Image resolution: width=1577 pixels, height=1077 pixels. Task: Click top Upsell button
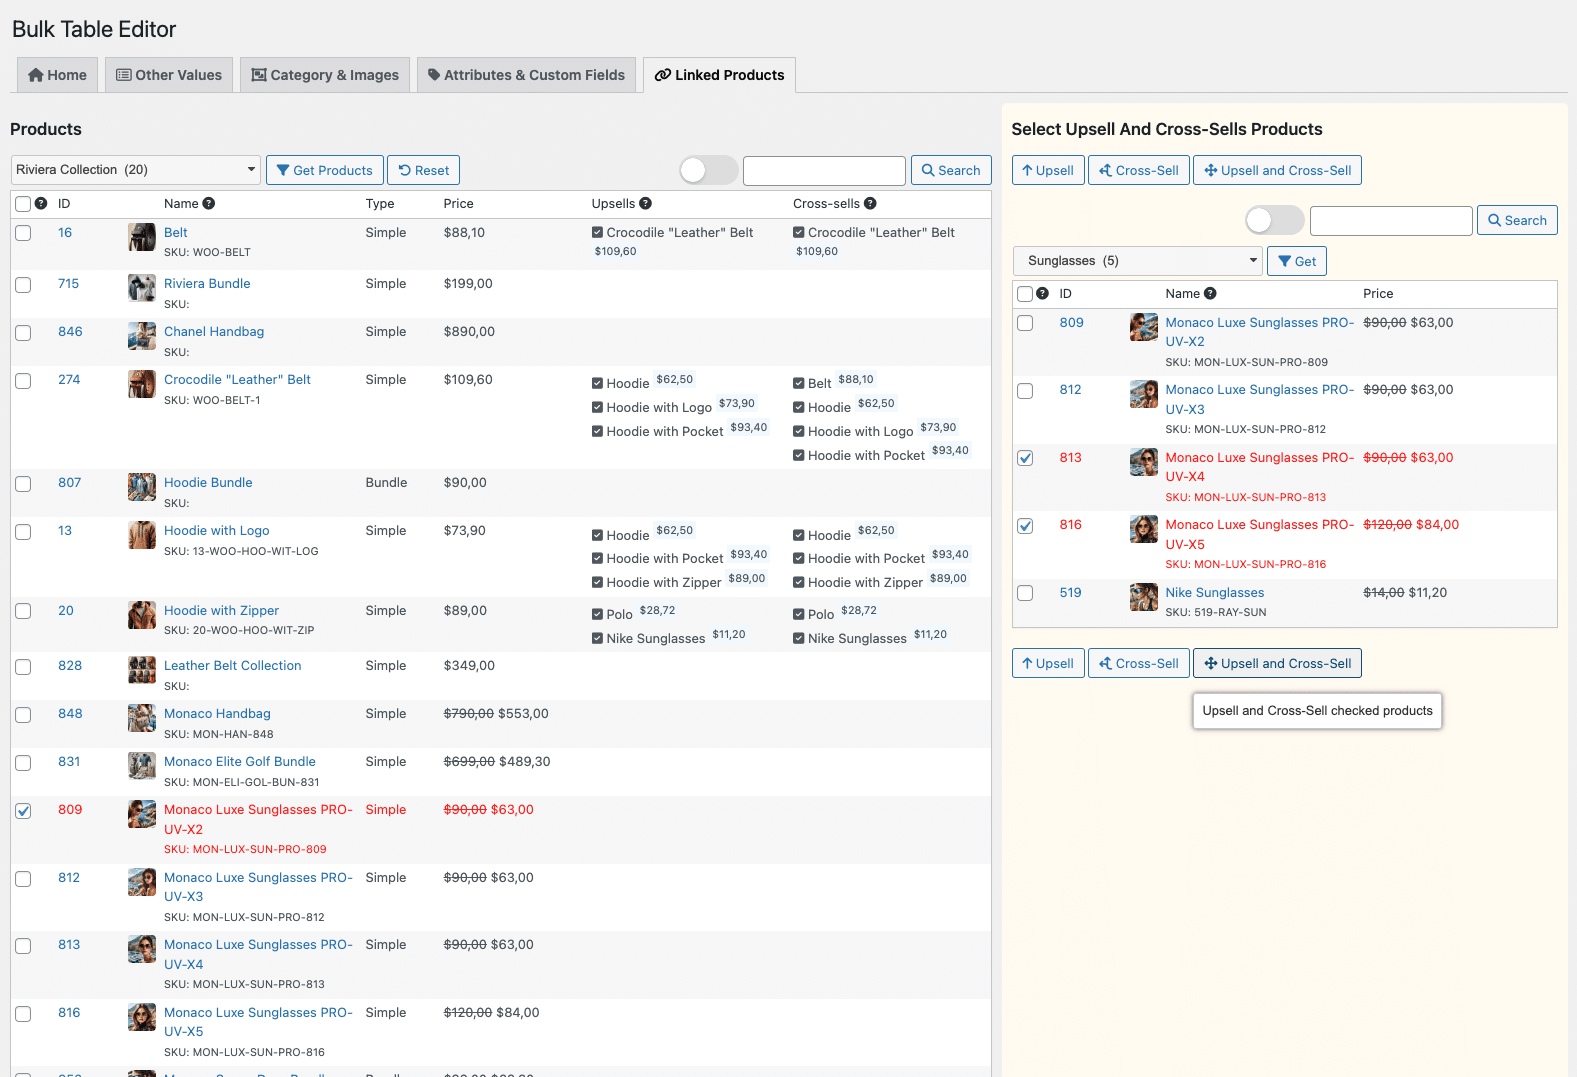[1048, 170]
